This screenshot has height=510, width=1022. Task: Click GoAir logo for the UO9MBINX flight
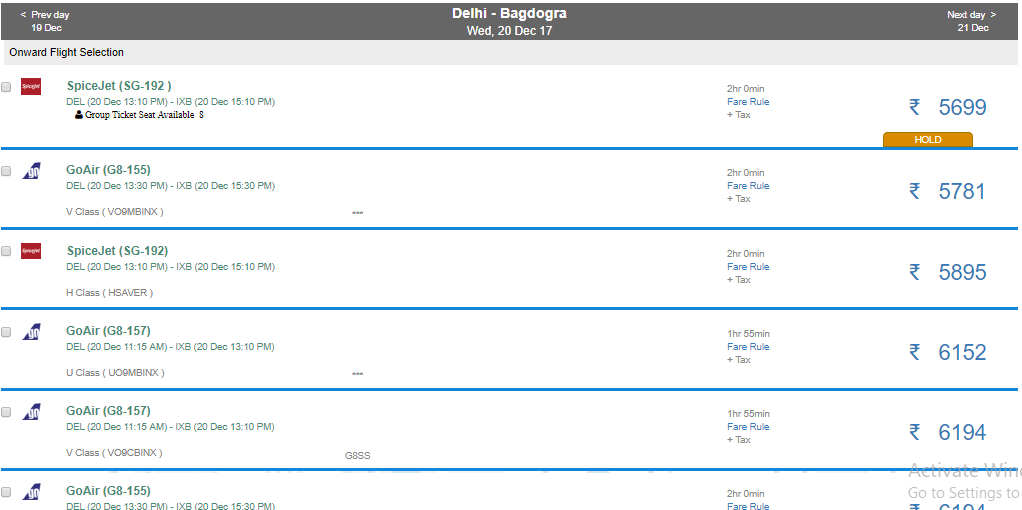click(32, 332)
